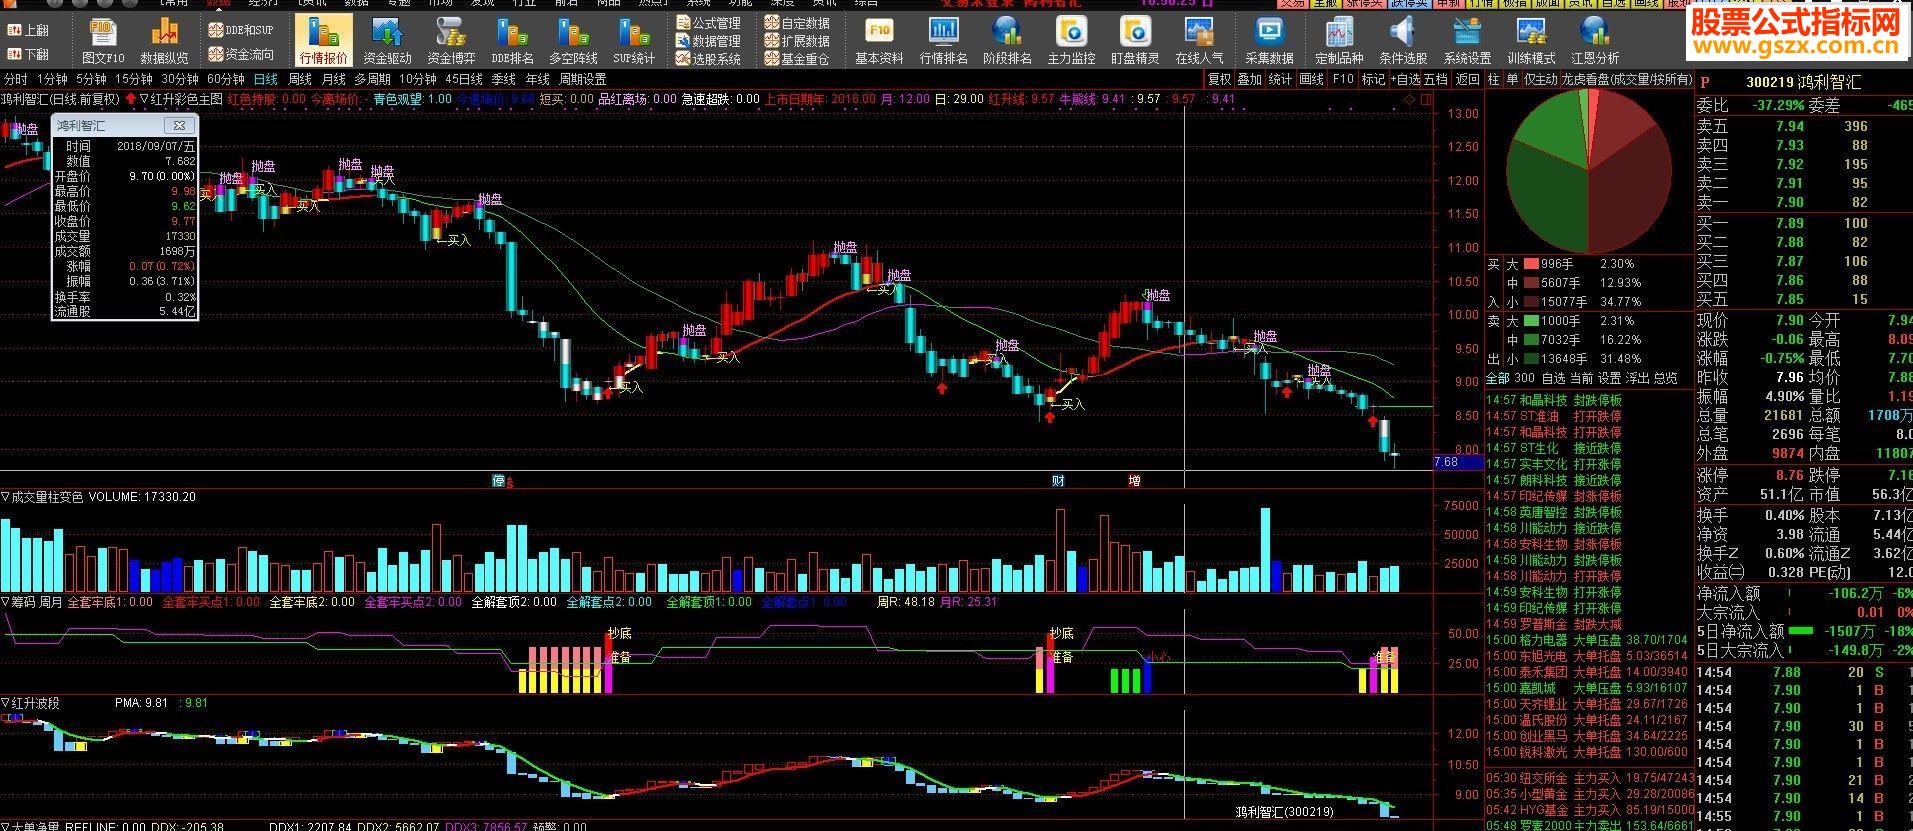Screen dimensions: 1913x831
Task: Expand the 红升彩色主图 indicator dropdown
Action: 144,99
